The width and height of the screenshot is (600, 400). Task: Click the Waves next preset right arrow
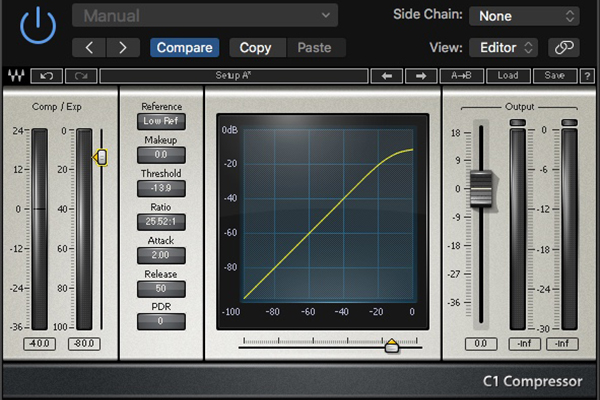tap(421, 76)
